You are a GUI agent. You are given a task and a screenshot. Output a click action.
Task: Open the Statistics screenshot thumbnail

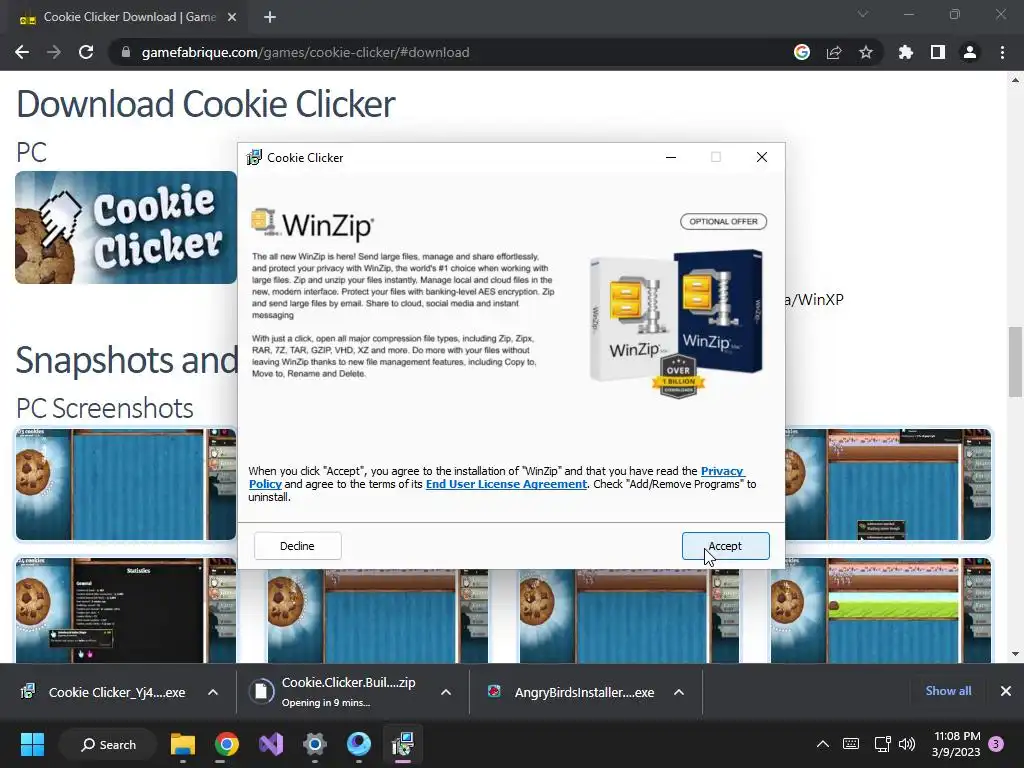click(126, 610)
